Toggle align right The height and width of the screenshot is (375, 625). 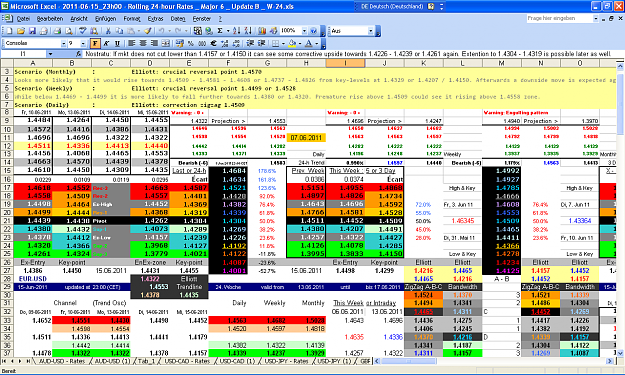[154, 43]
